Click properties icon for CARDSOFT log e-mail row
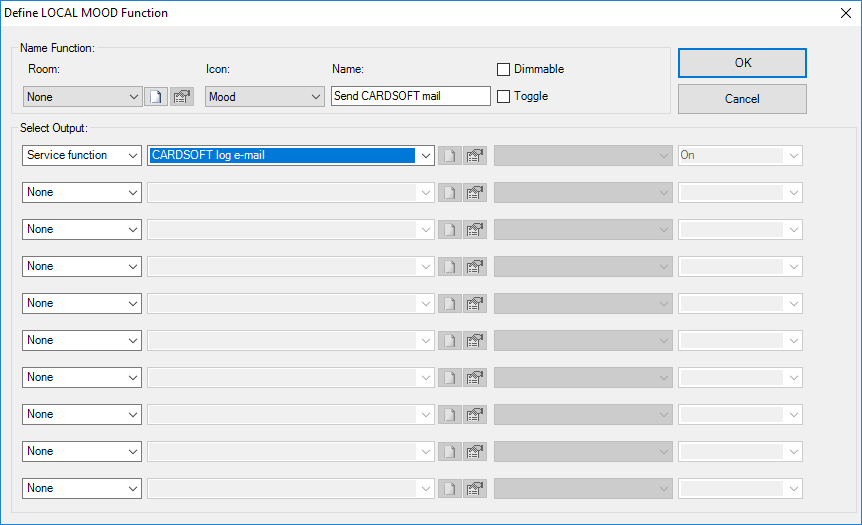The height and width of the screenshot is (525, 862). tap(475, 156)
